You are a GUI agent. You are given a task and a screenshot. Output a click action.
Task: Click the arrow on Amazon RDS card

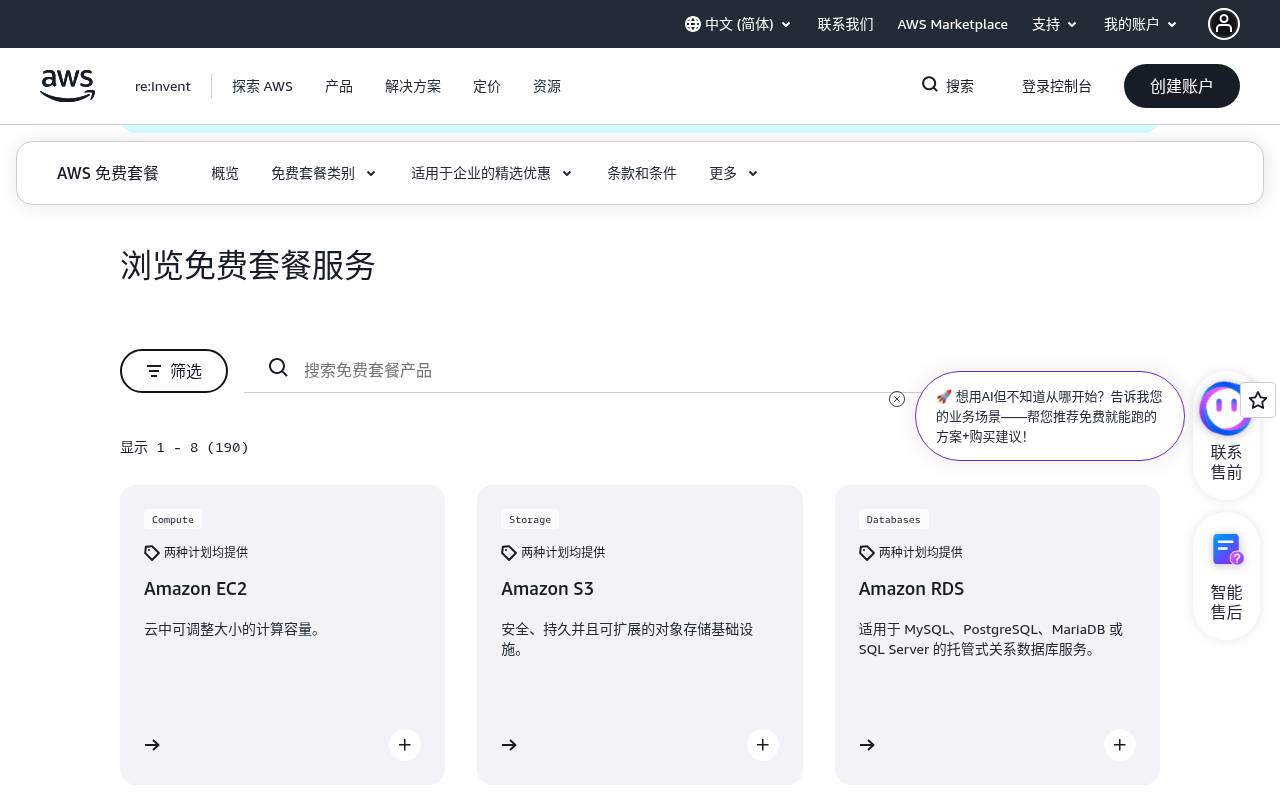coord(867,745)
